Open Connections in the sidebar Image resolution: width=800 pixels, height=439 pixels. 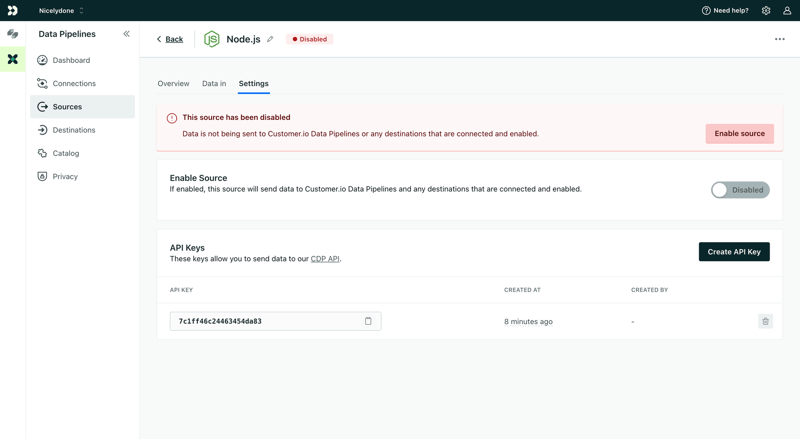pos(82,83)
